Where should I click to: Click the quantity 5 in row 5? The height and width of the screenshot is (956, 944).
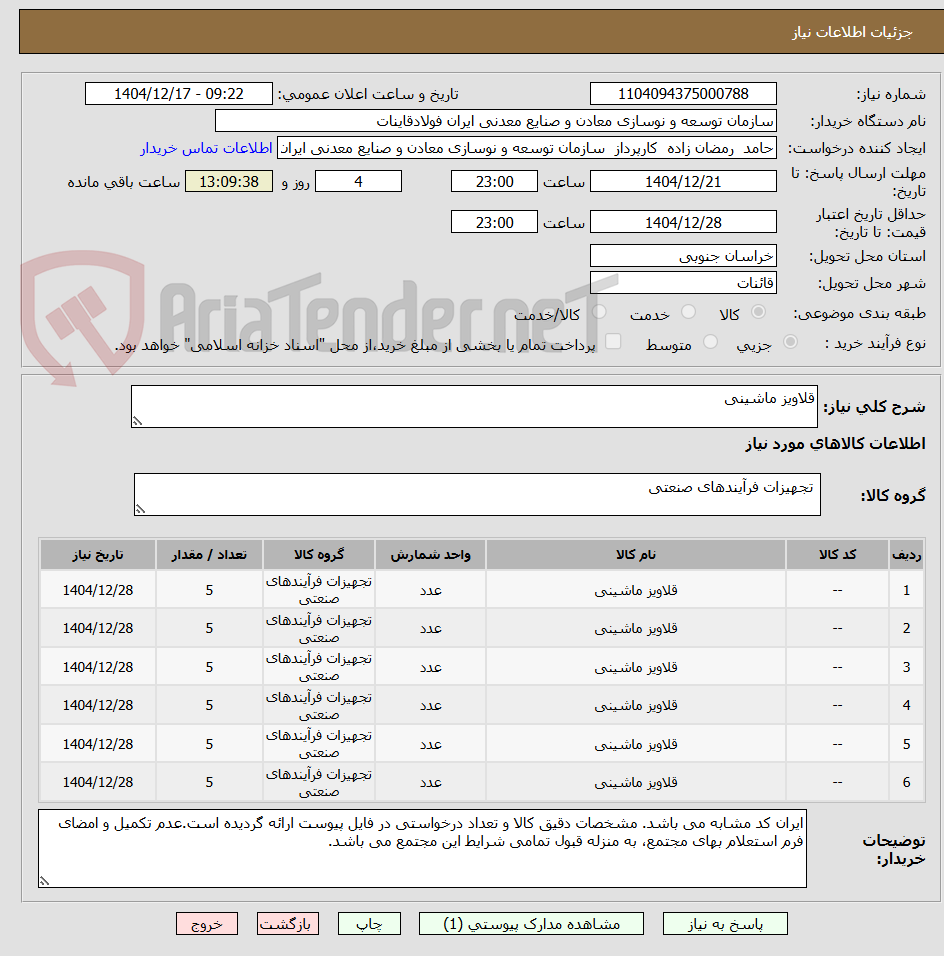tap(209, 744)
